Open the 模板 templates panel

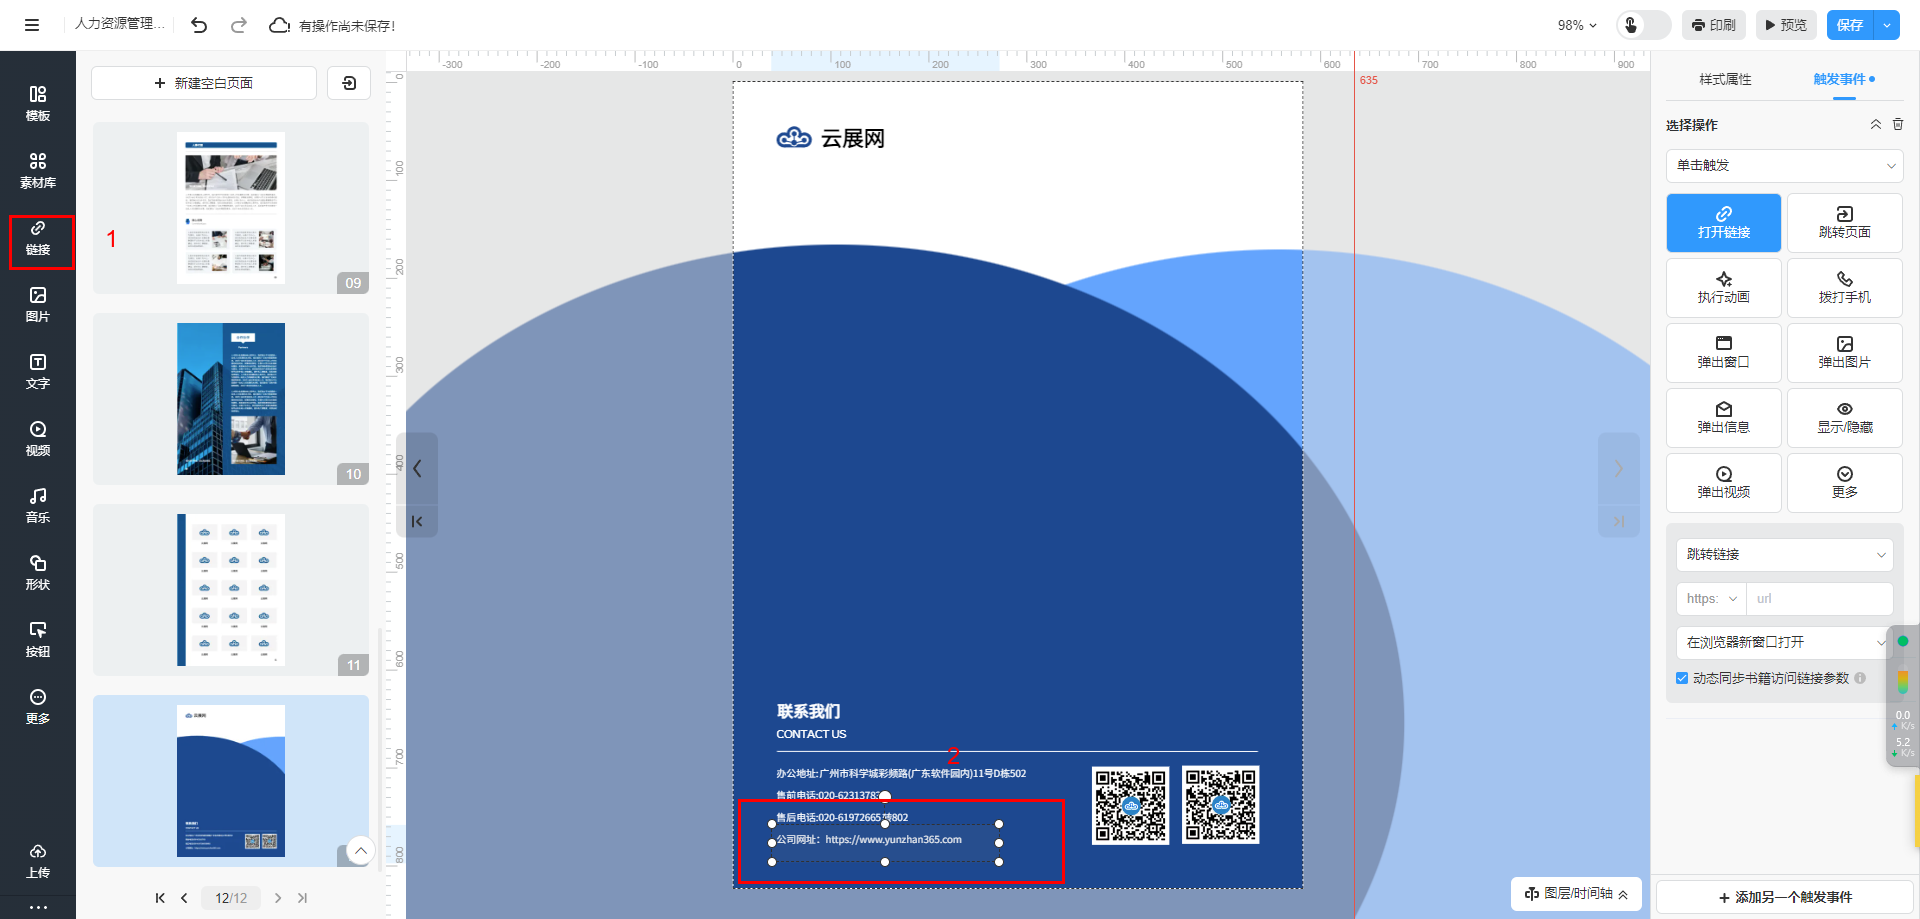coord(38,103)
